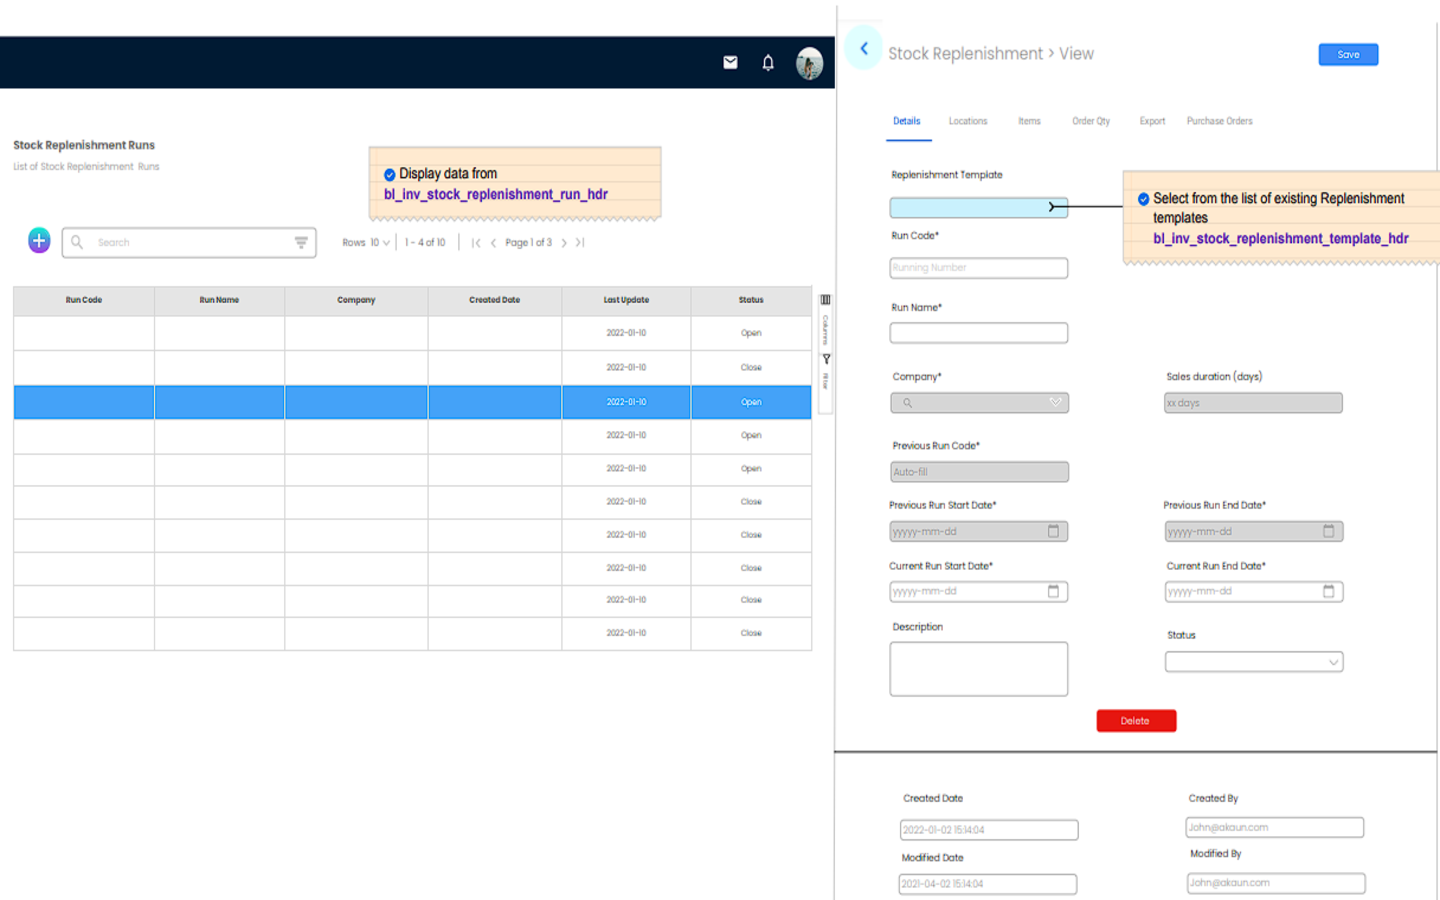Click the 'Stock Replenishment Runs' heading
The height and width of the screenshot is (900, 1440).
[84, 145]
